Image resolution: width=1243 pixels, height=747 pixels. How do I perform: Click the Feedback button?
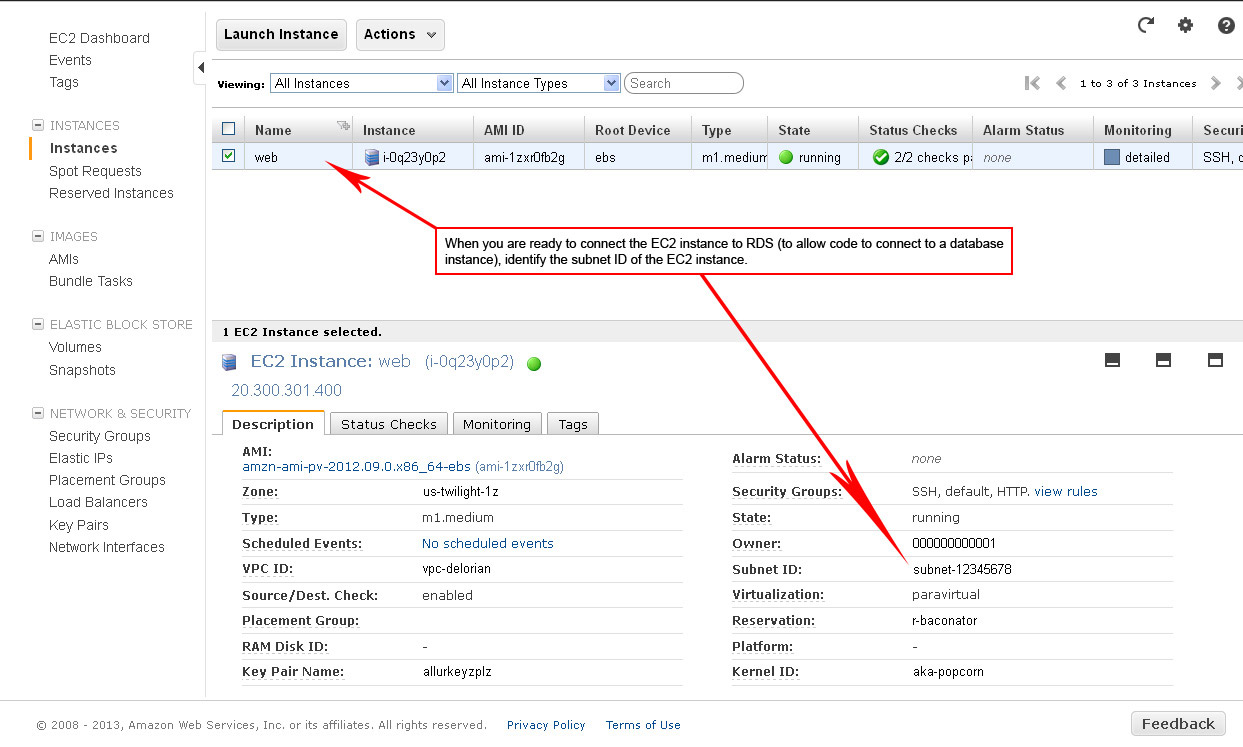(1178, 724)
